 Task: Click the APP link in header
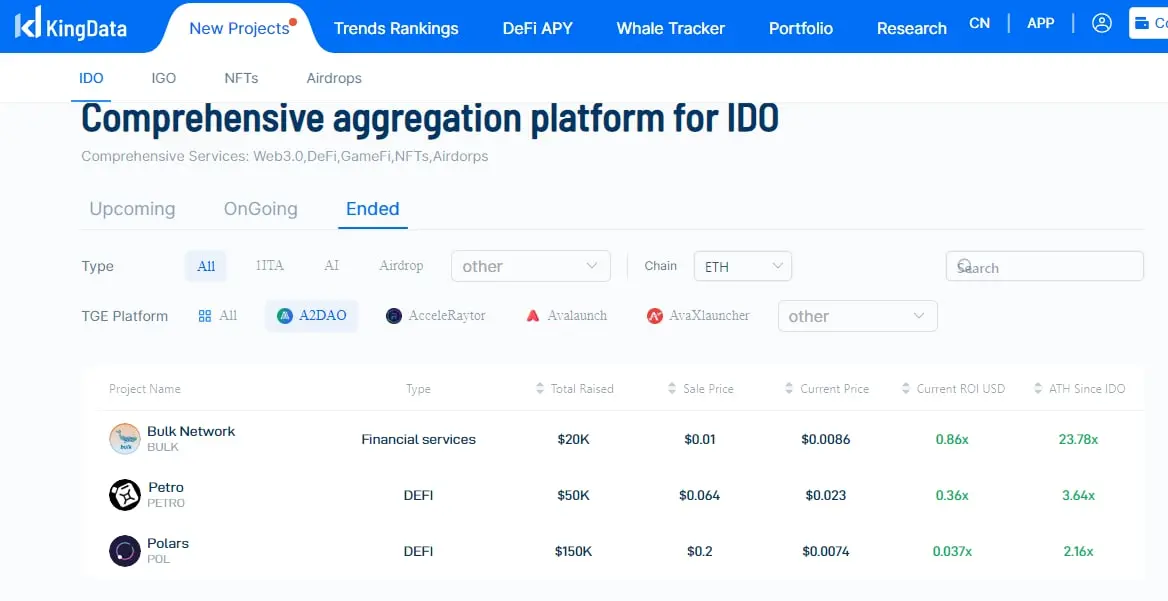tap(1041, 23)
